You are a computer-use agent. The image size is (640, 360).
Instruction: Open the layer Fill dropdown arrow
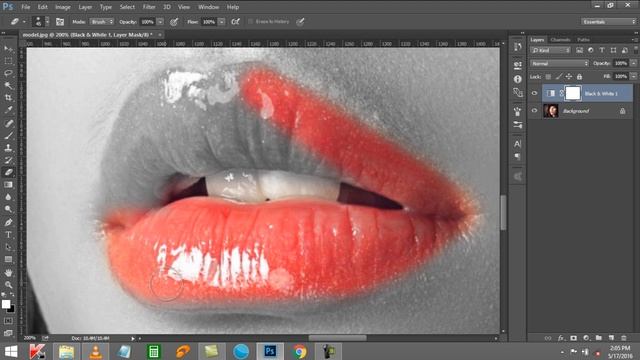633,76
